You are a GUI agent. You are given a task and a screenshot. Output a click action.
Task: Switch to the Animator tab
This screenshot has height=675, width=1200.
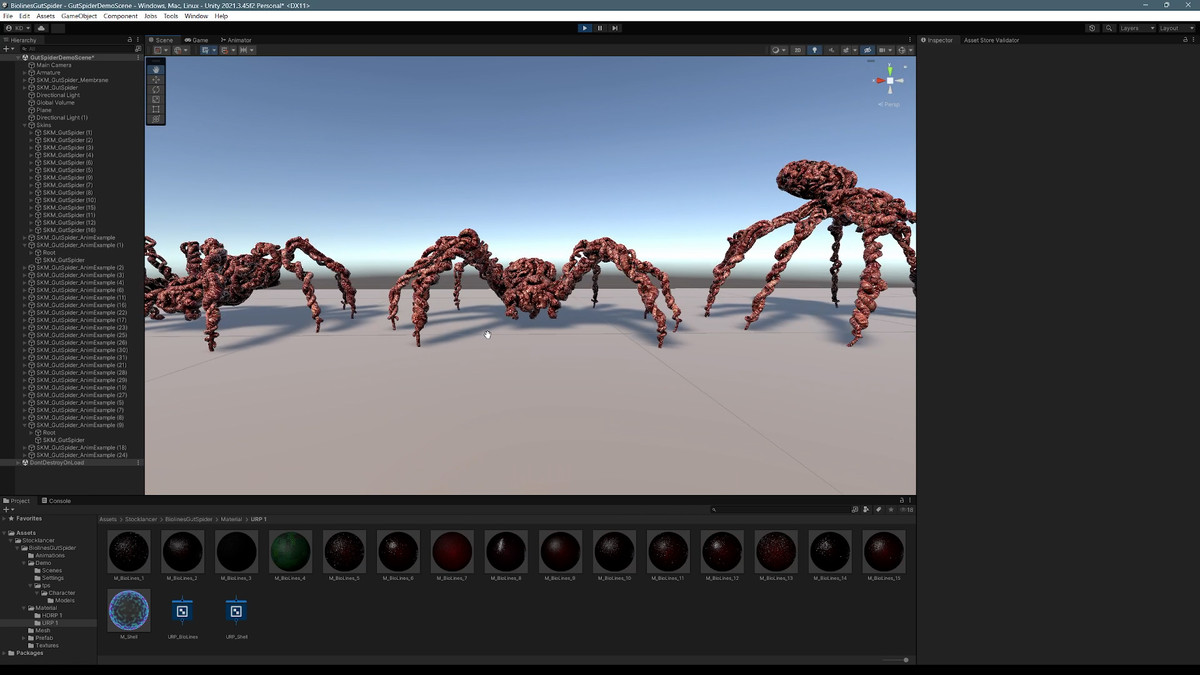(x=237, y=40)
